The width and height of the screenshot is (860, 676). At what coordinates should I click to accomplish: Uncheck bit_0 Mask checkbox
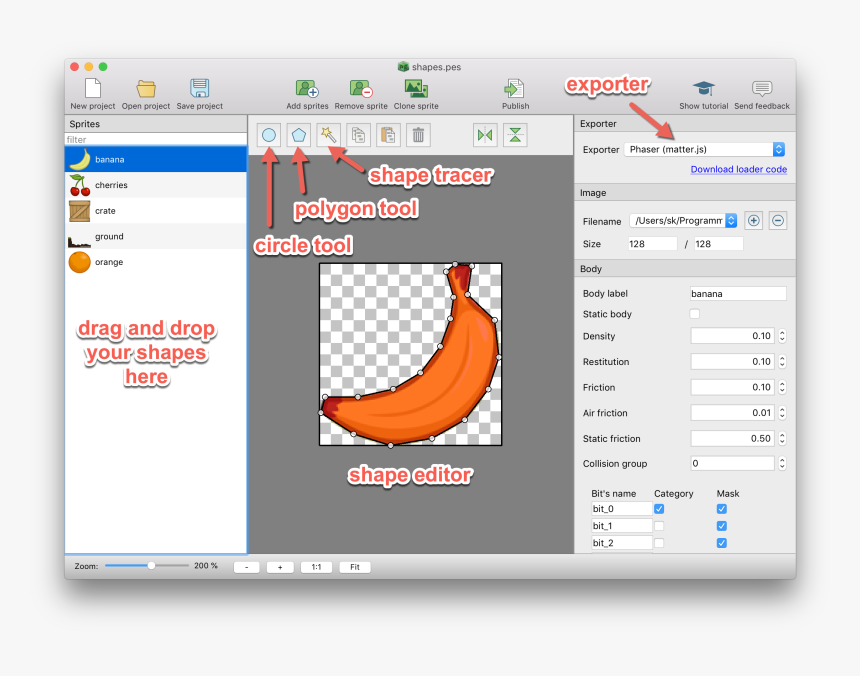click(722, 509)
